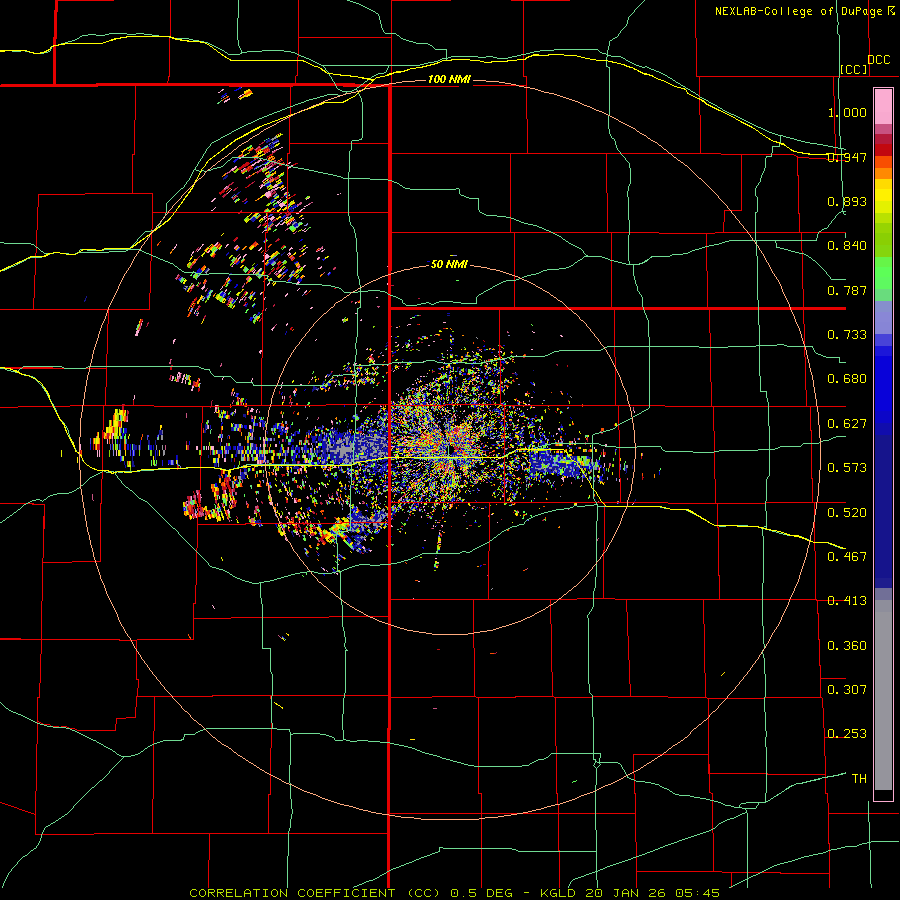900x900 pixels.
Task: Click the pink segment at the color bar top
Action: (x=883, y=107)
